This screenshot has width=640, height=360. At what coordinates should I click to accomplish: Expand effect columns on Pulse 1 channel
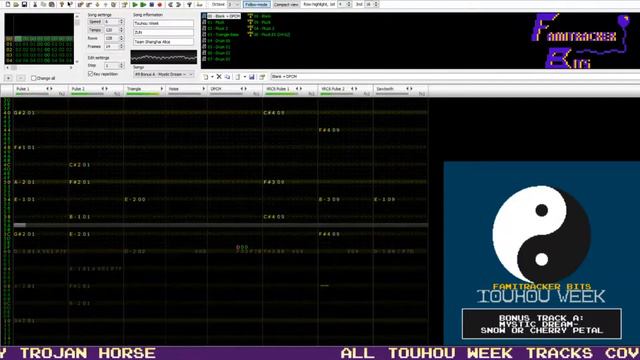click(51, 89)
